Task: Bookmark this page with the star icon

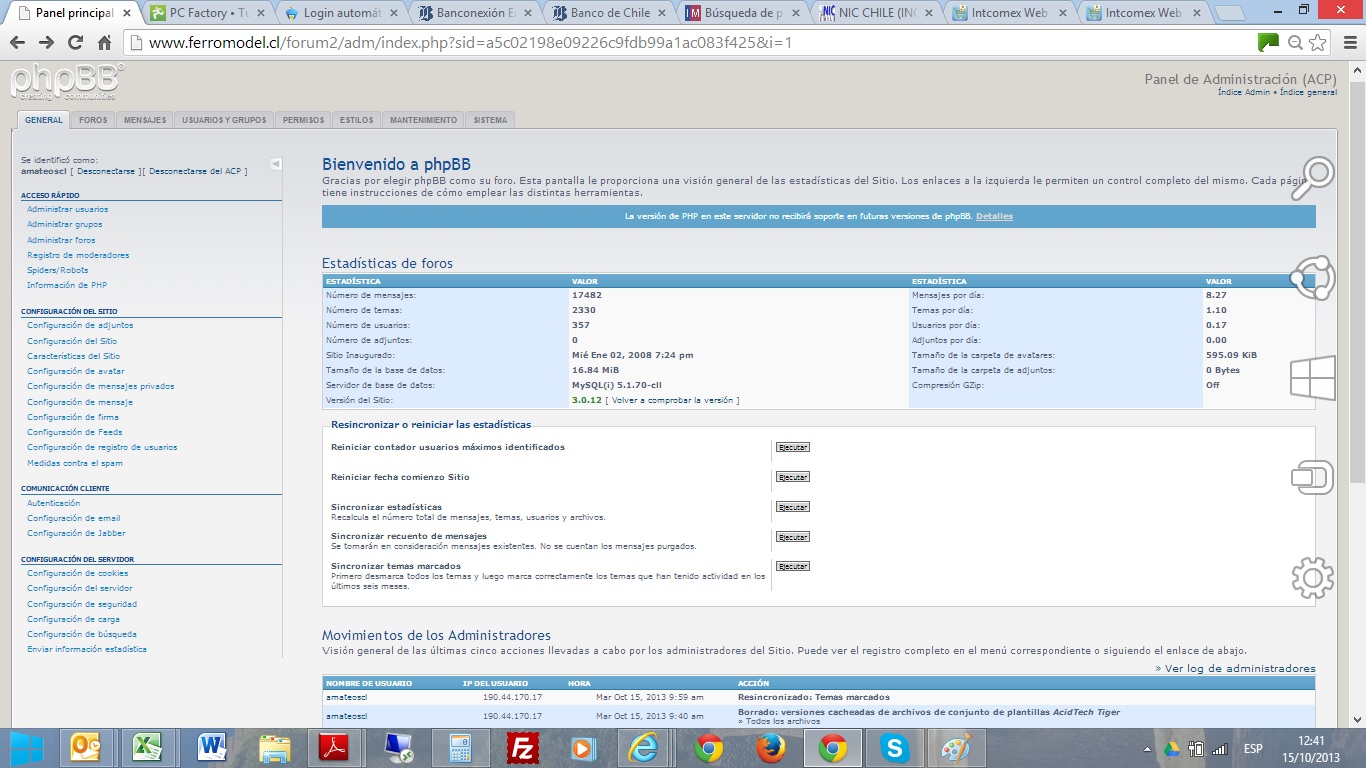Action: 1318,42
